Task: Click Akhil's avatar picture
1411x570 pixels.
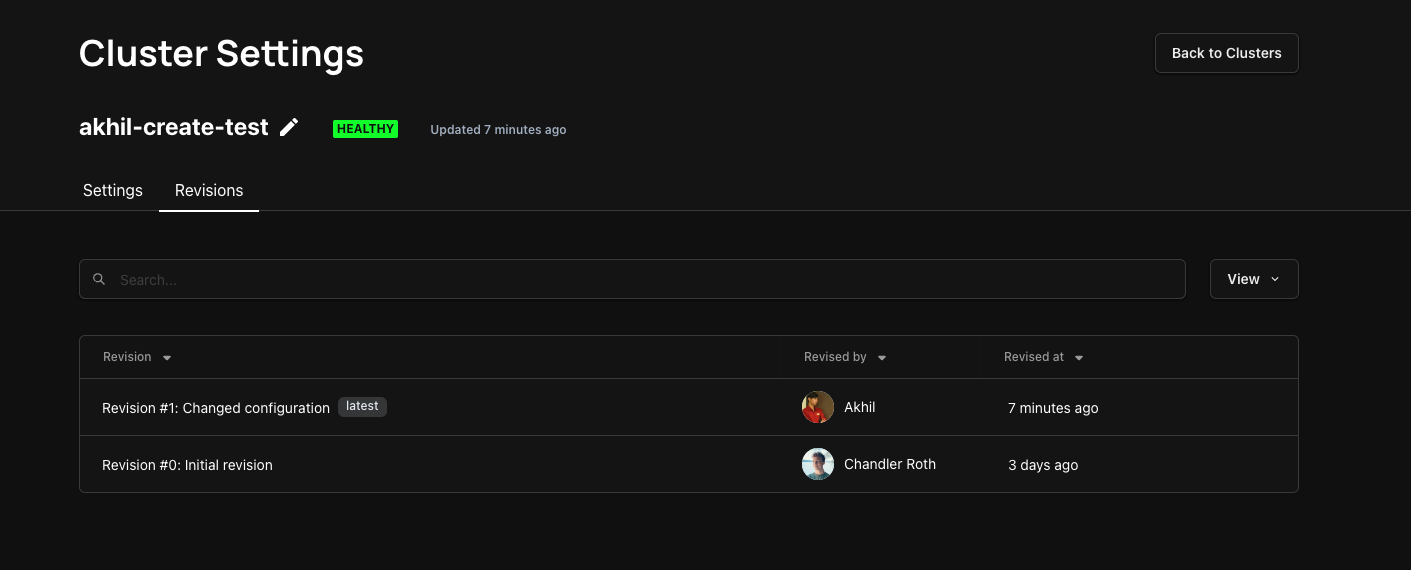Action: tap(818, 407)
